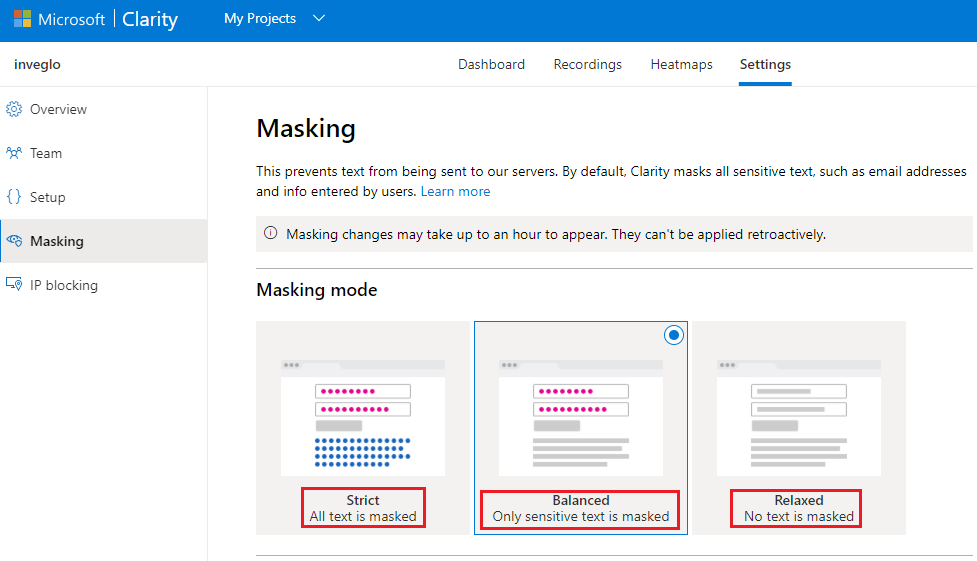Image resolution: width=977 pixels, height=561 pixels.
Task: Expand the My Projects chevron
Action: pos(319,19)
